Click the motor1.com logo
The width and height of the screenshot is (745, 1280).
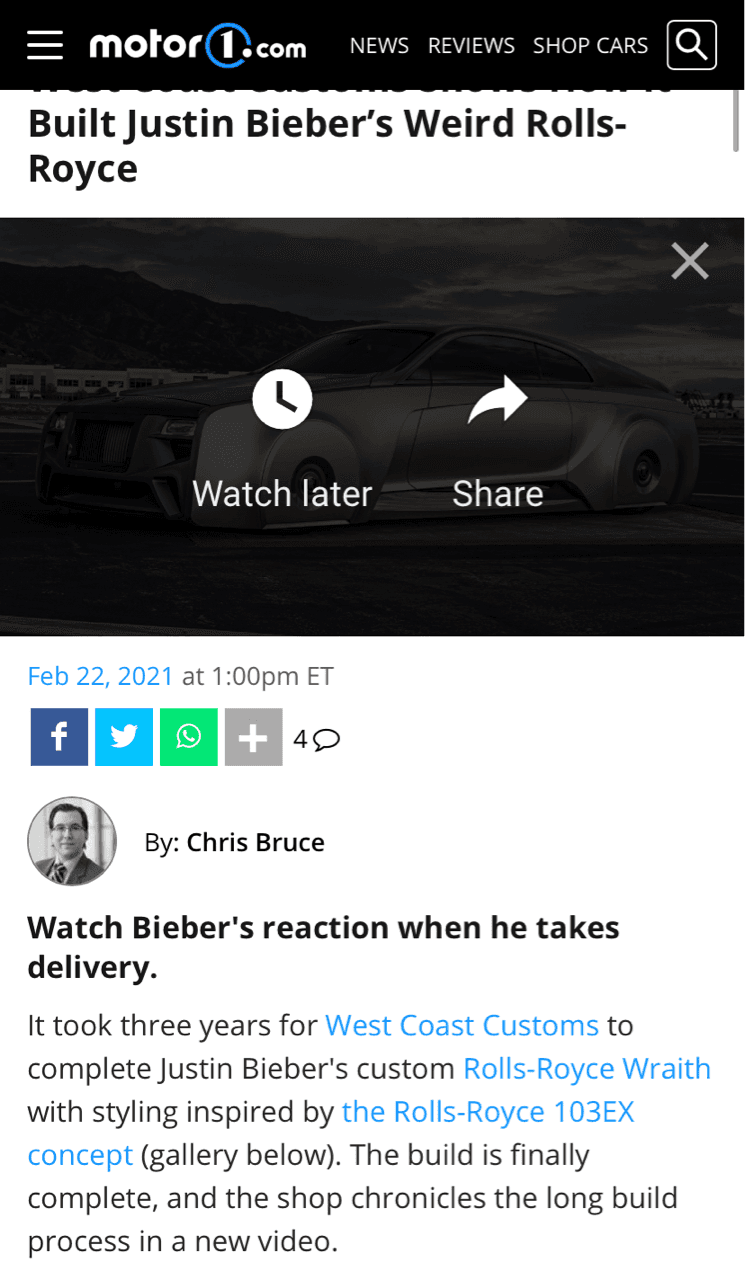198,45
